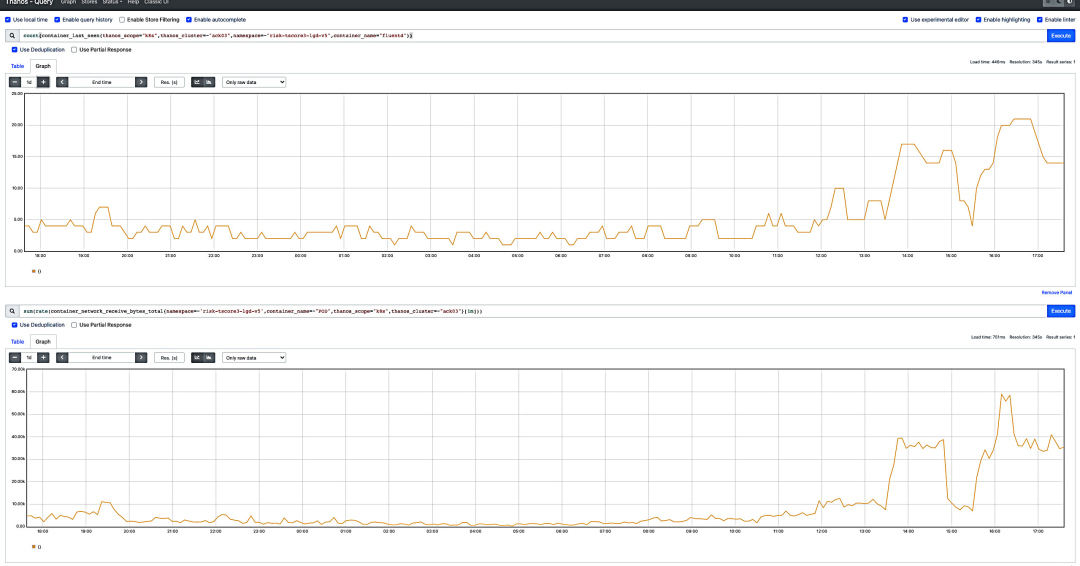Viewport: 1080px width, 566px height.
Task: Enable Store Filtering checkbox
Action: pos(122,20)
